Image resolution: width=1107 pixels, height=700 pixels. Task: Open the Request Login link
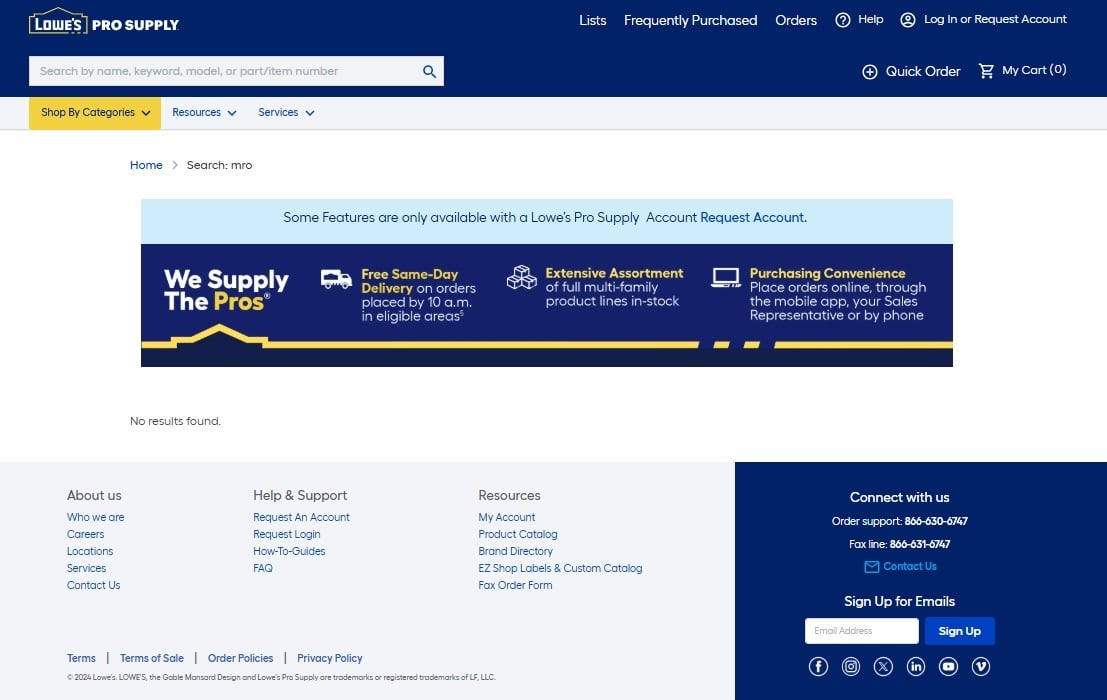[x=287, y=534]
